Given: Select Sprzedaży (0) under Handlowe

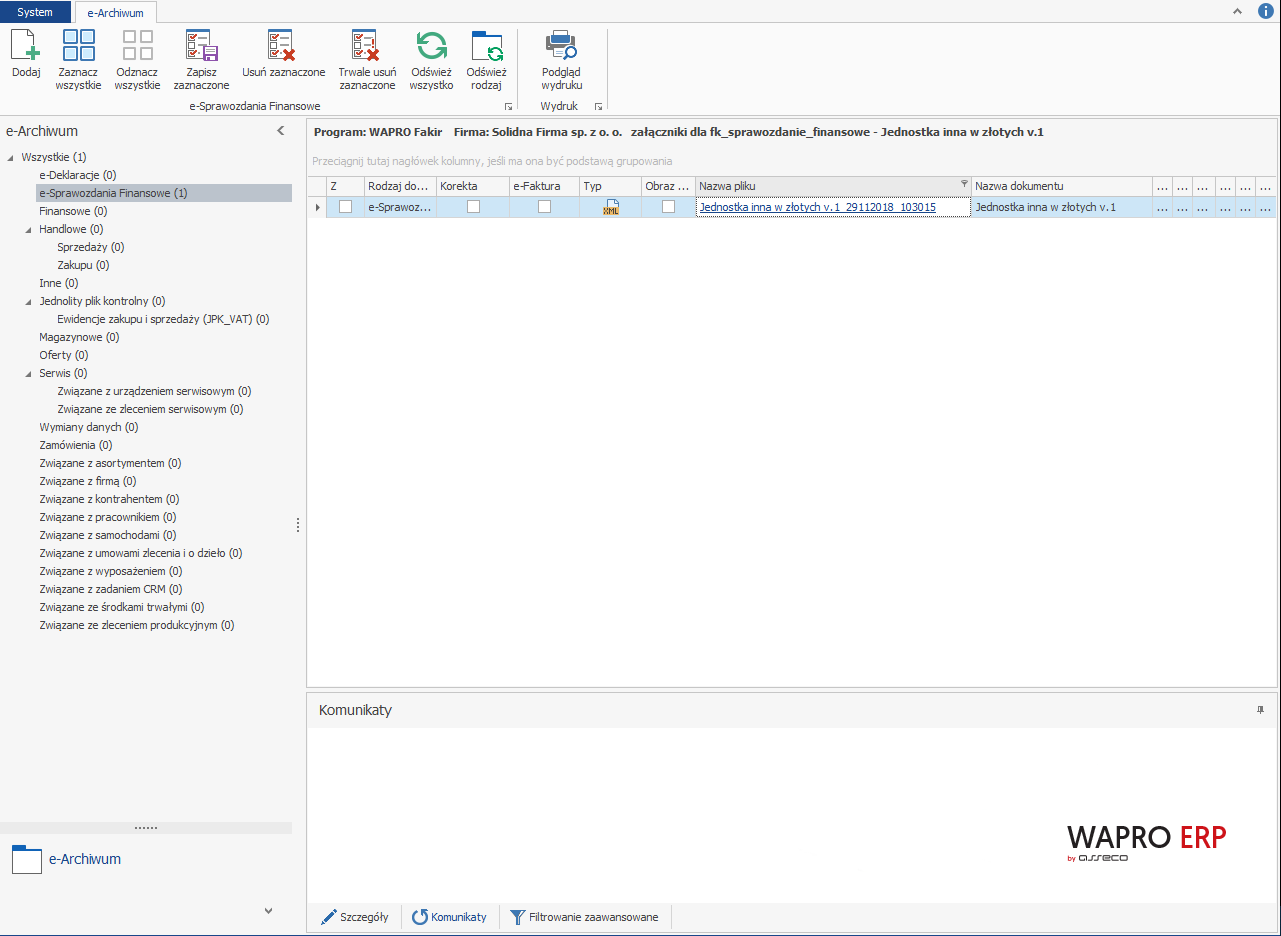Looking at the screenshot, I should 90,247.
